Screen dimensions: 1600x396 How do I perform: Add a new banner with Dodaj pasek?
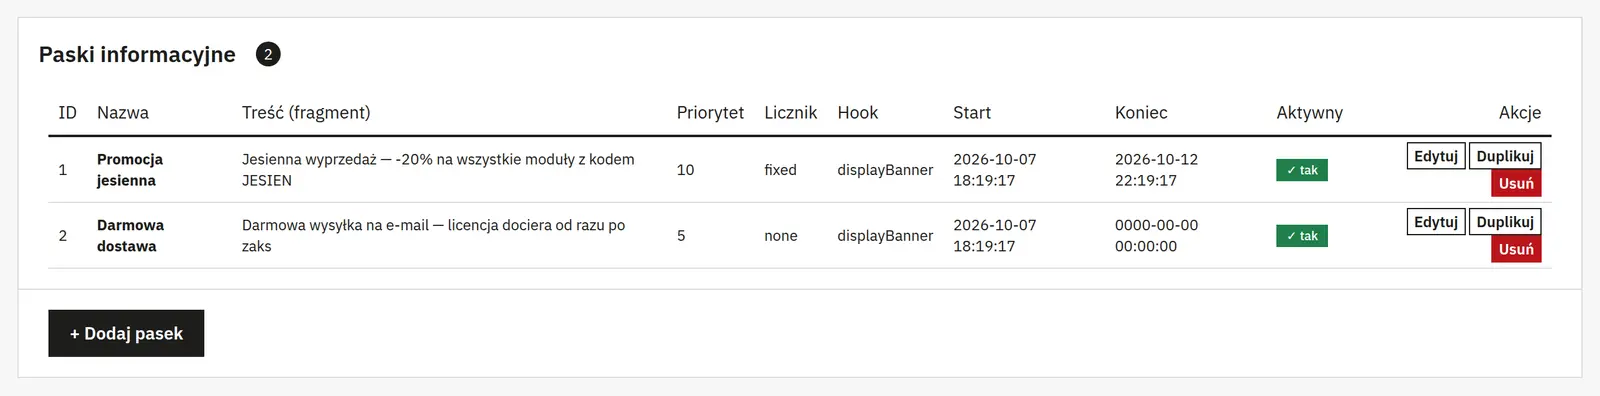pyautogui.click(x=126, y=333)
